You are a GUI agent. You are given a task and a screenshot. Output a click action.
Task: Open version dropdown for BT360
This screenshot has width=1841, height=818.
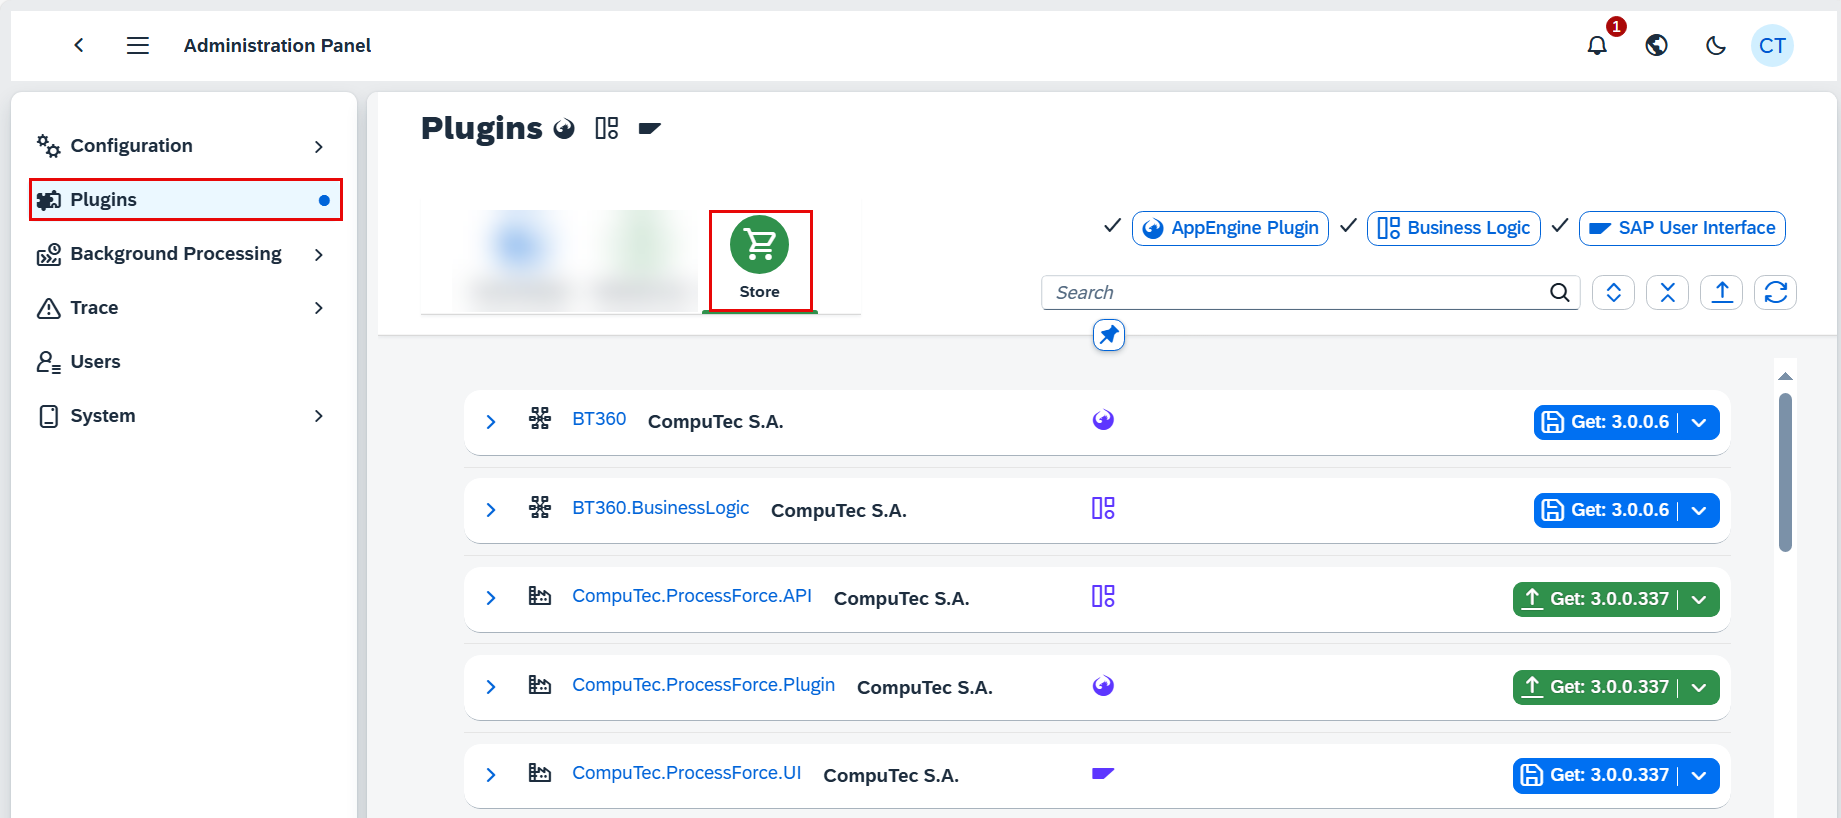point(1699,422)
